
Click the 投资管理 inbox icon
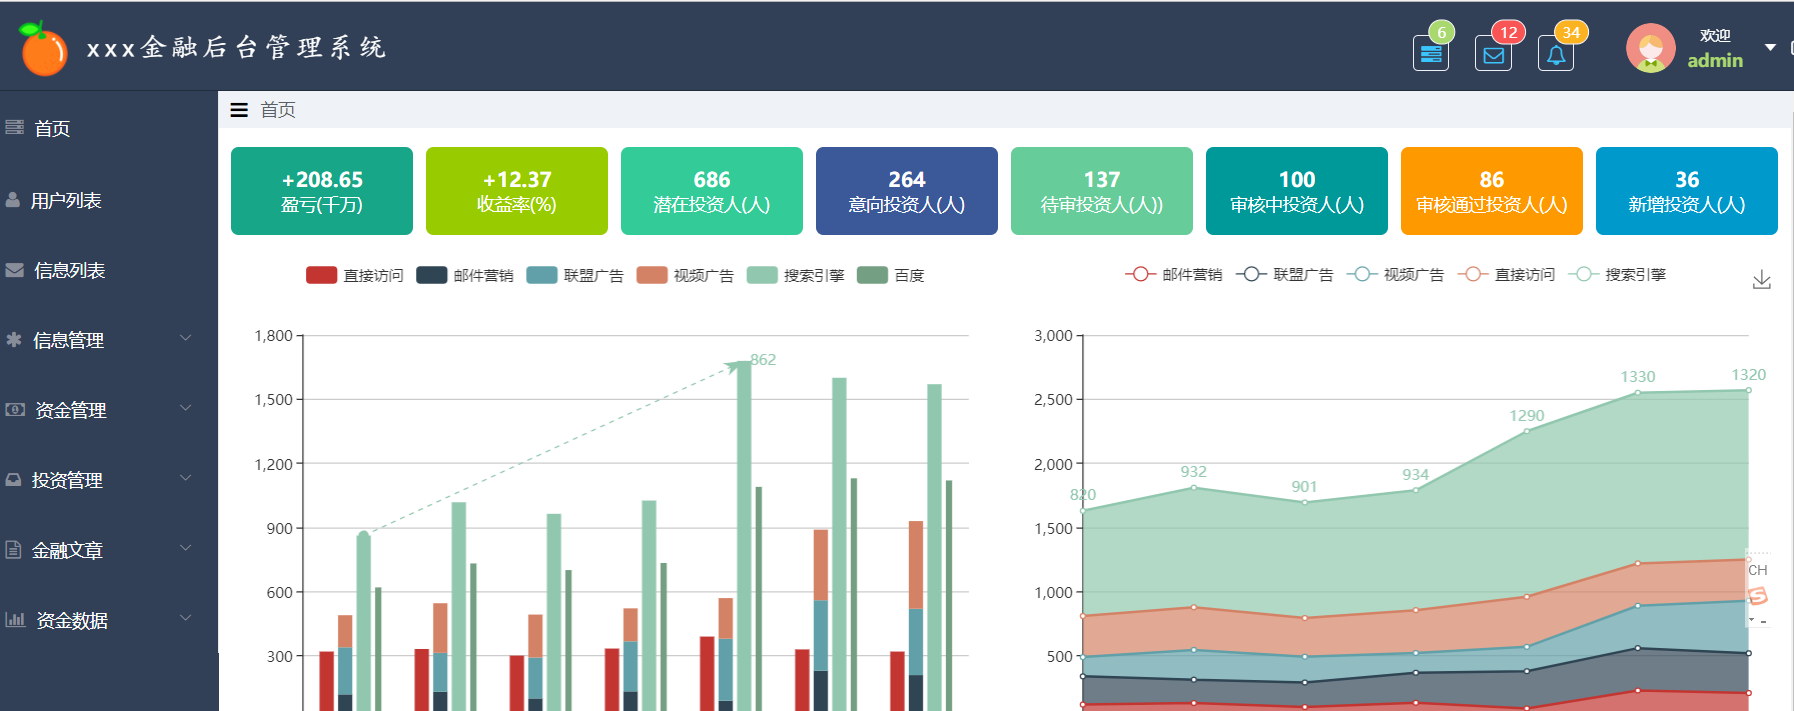pyautogui.click(x=14, y=479)
